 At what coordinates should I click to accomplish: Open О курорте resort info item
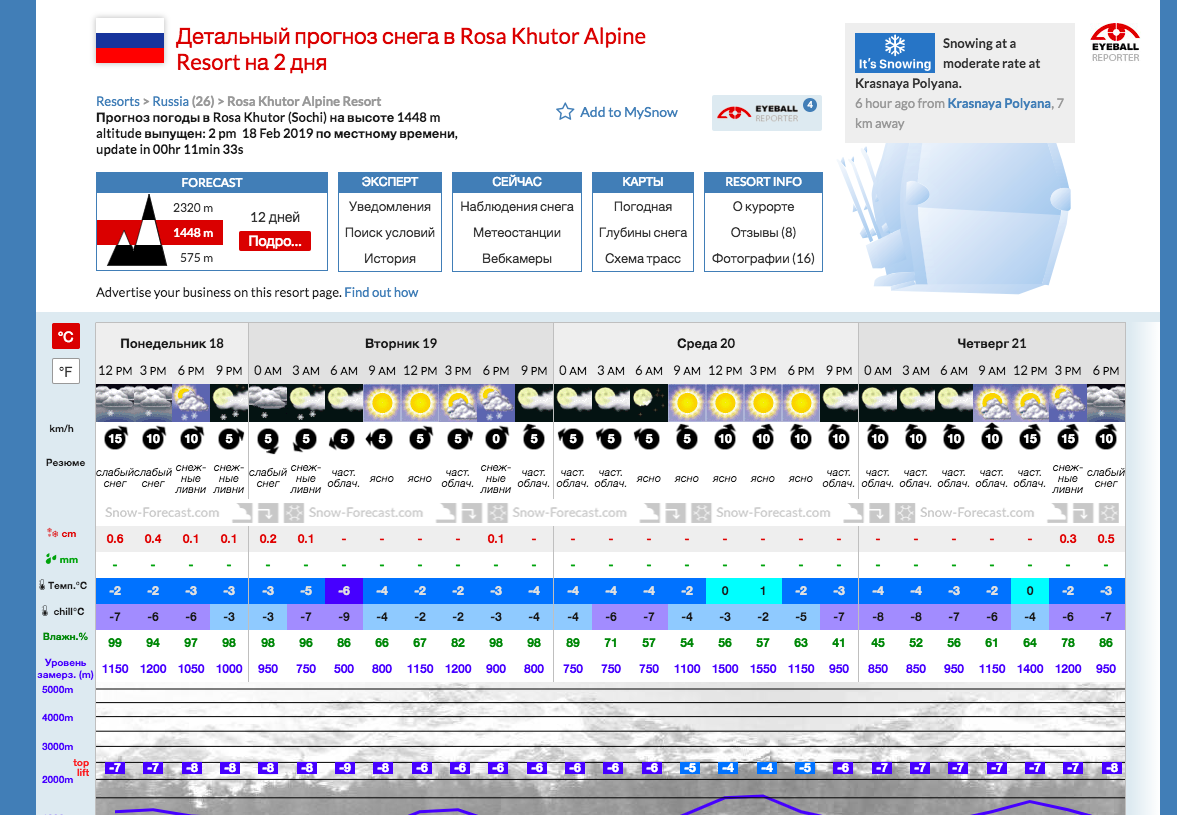[763, 206]
